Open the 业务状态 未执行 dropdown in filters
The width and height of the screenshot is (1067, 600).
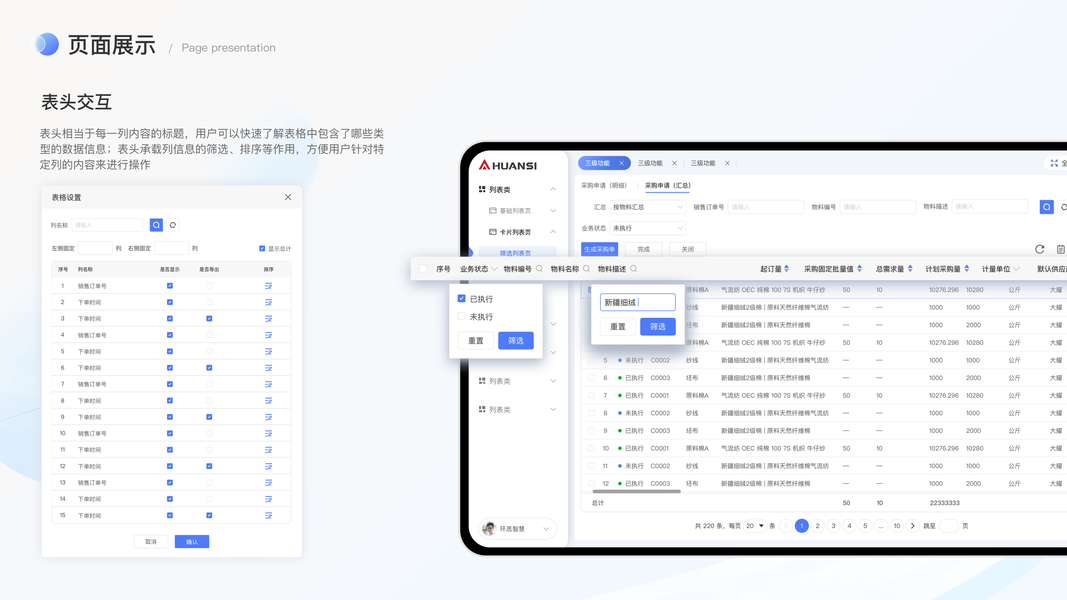(647, 228)
